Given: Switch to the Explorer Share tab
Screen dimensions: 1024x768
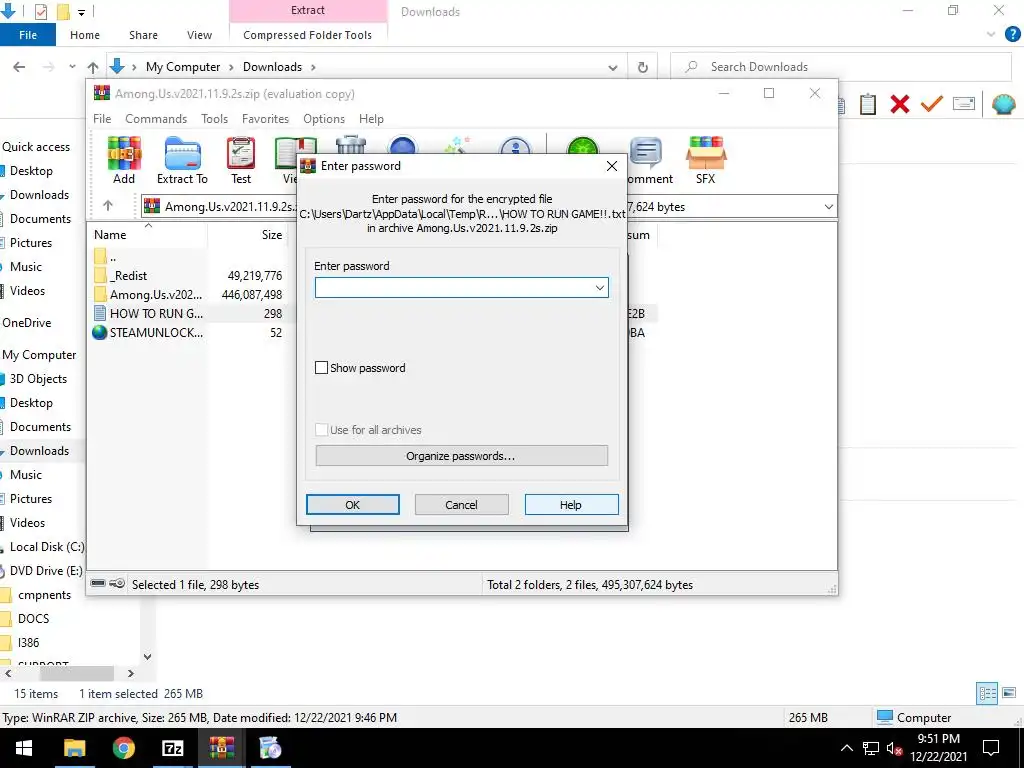Looking at the screenshot, I should coord(143,35).
